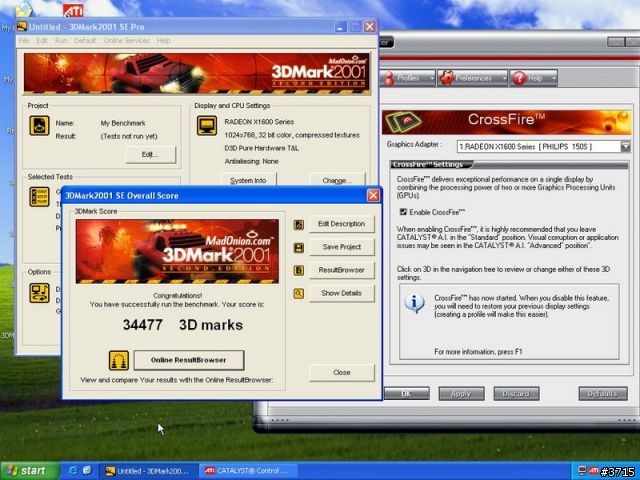Open the File menu in 3DMark2001
The image size is (640, 480).
pyautogui.click(x=24, y=40)
